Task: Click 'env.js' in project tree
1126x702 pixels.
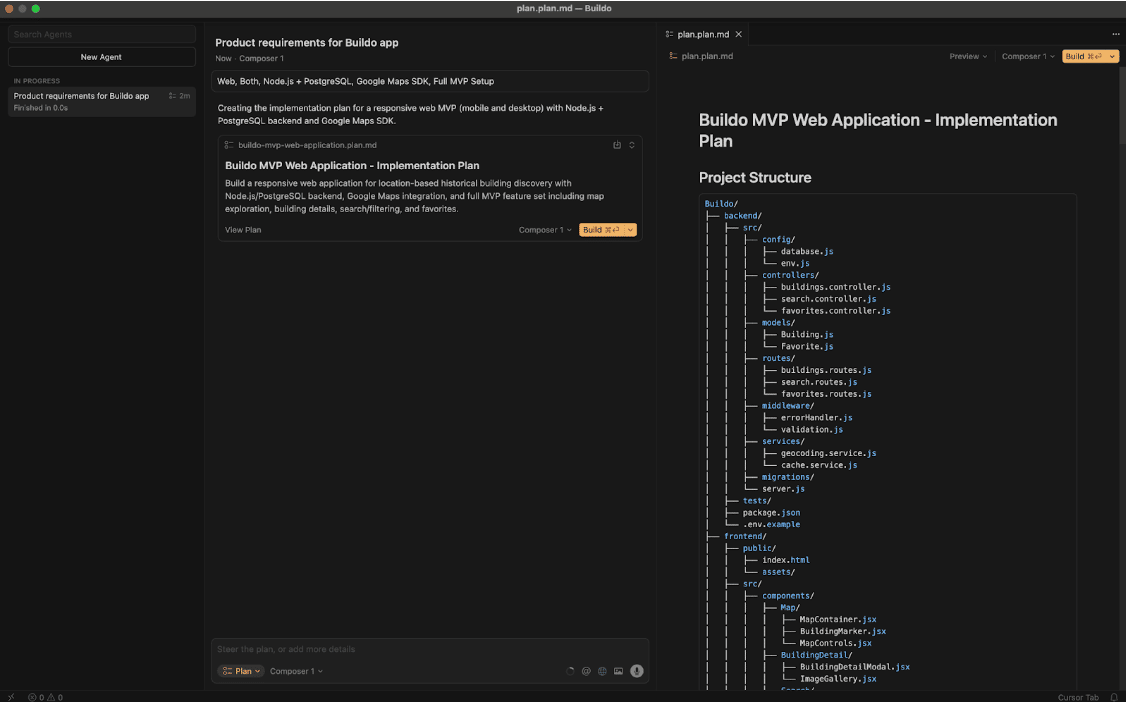Action: pyautogui.click(x=795, y=263)
